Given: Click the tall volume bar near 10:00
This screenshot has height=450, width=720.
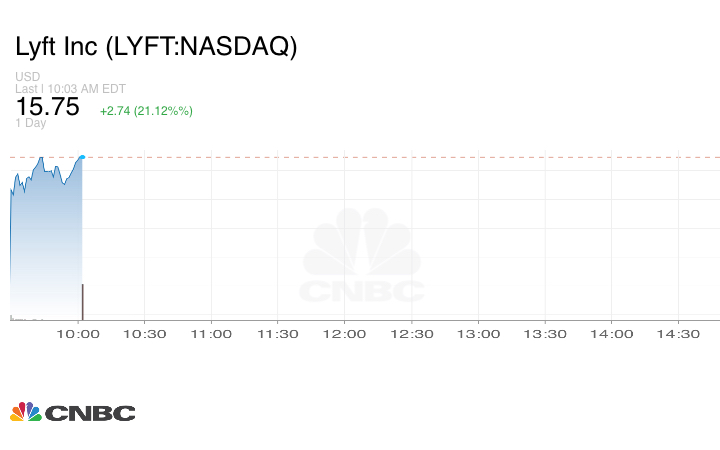Looking at the screenshot, I should pyautogui.click(x=82, y=301).
